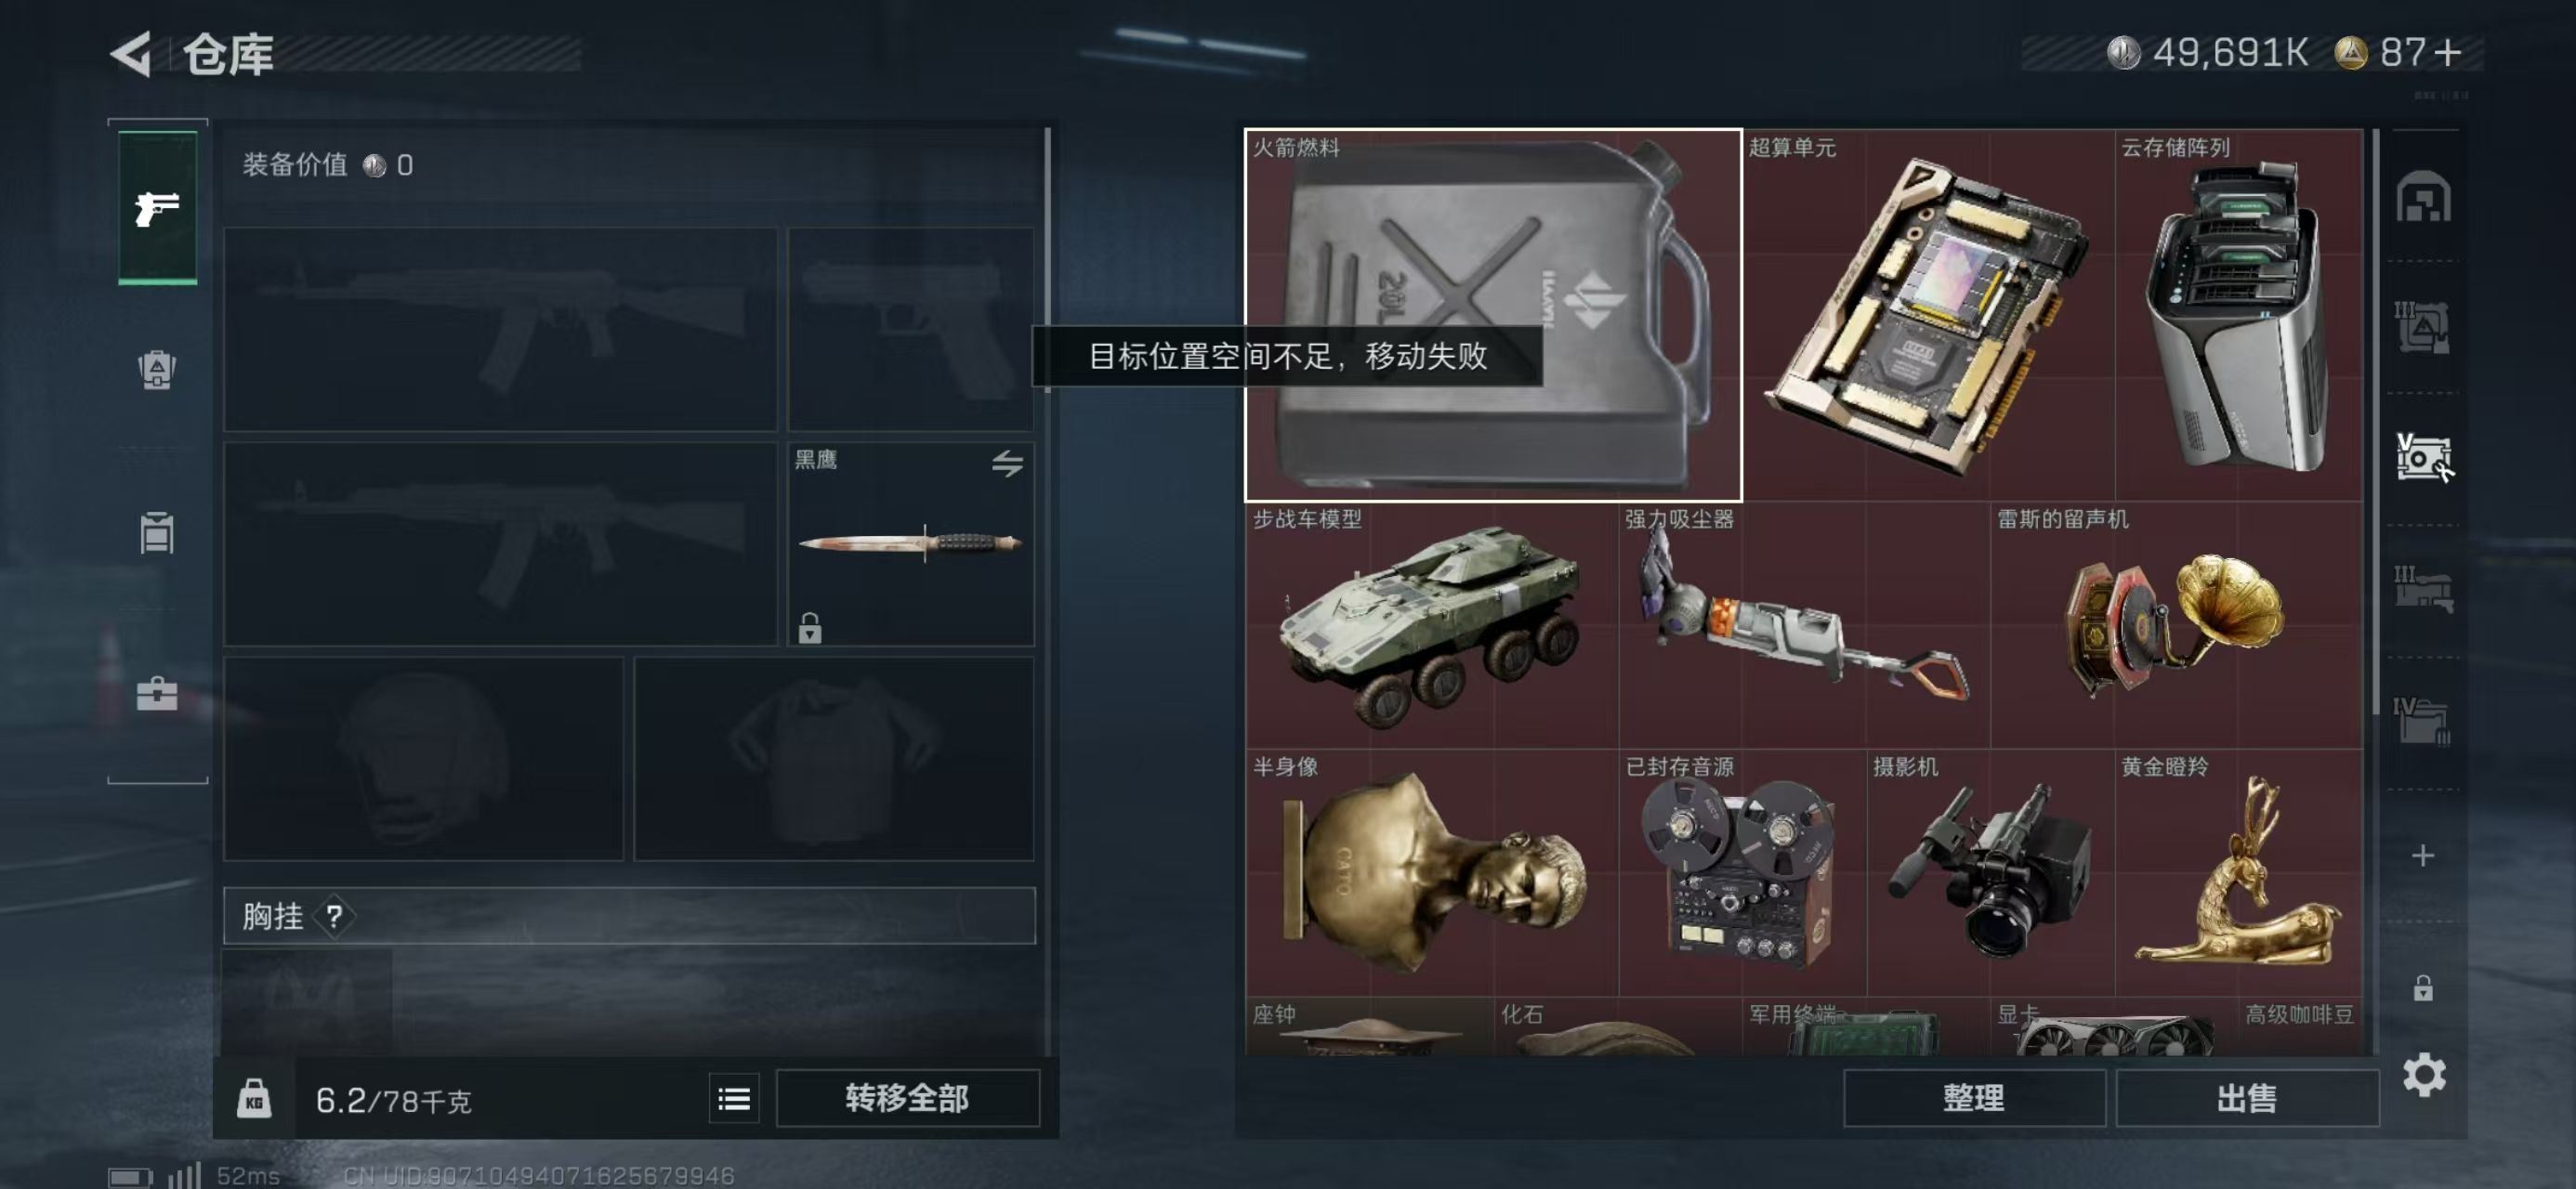
Task: Toggle the swap arrows on 黑鹰 knife slot
Action: tap(1007, 463)
